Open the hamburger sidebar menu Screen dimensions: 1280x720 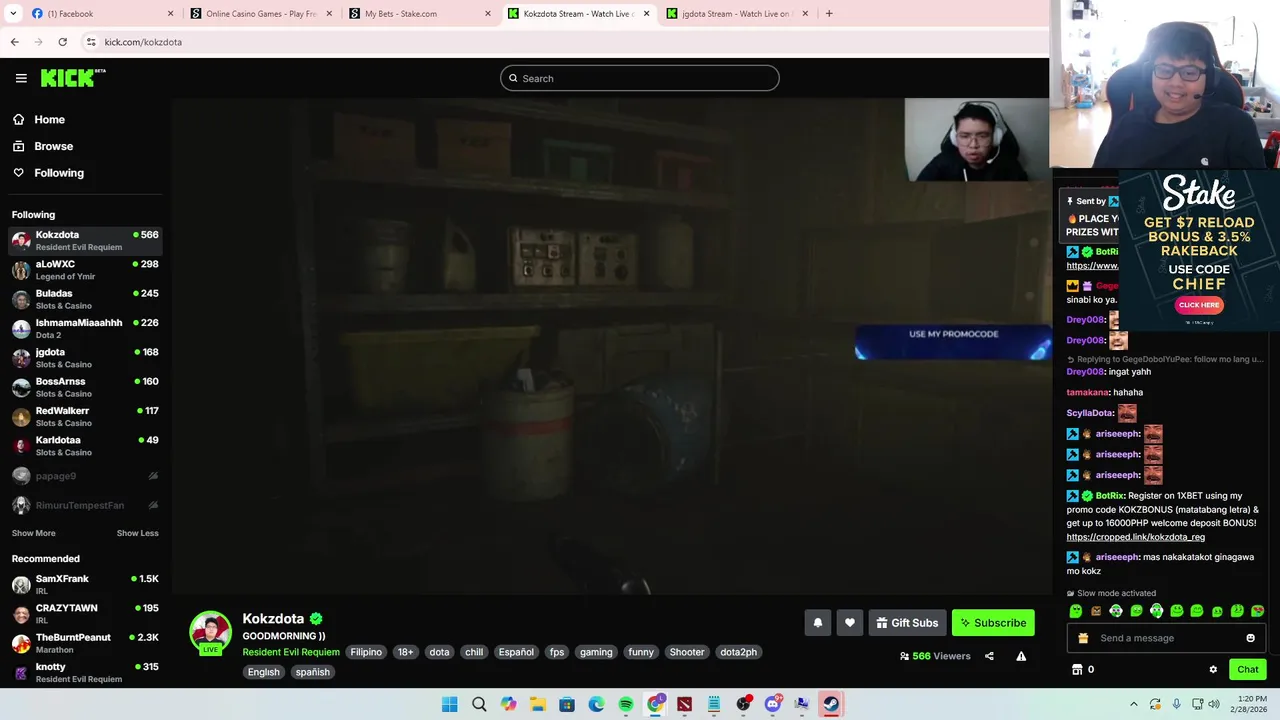pyautogui.click(x=21, y=78)
